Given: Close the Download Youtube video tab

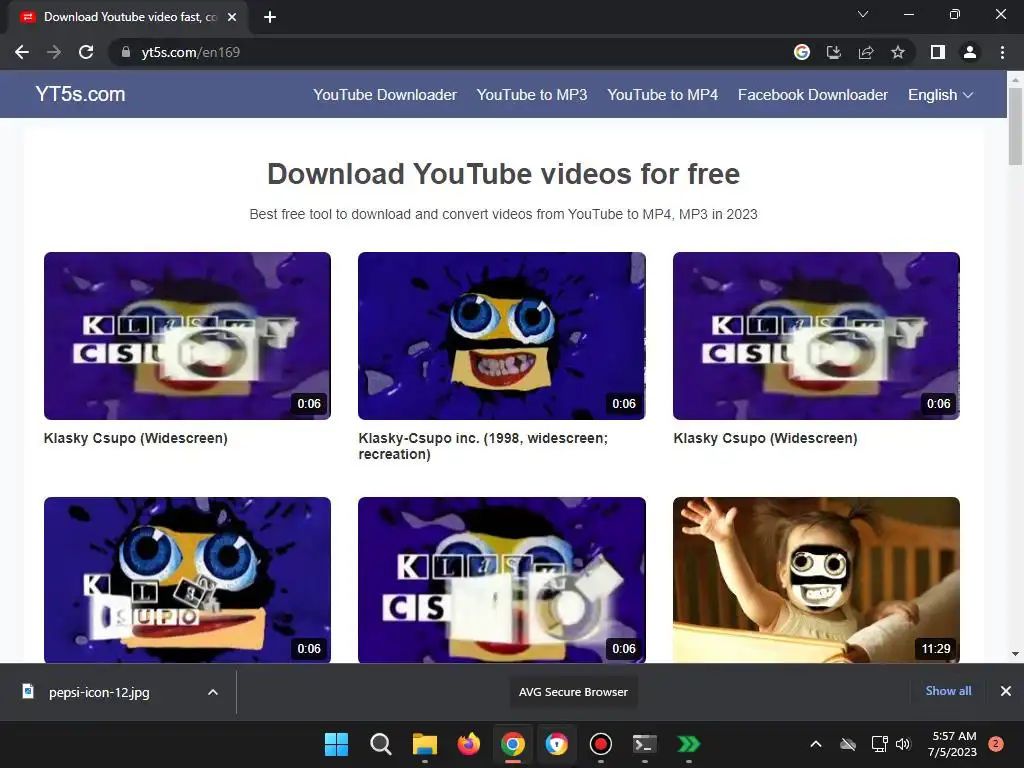Looking at the screenshot, I should (x=232, y=17).
